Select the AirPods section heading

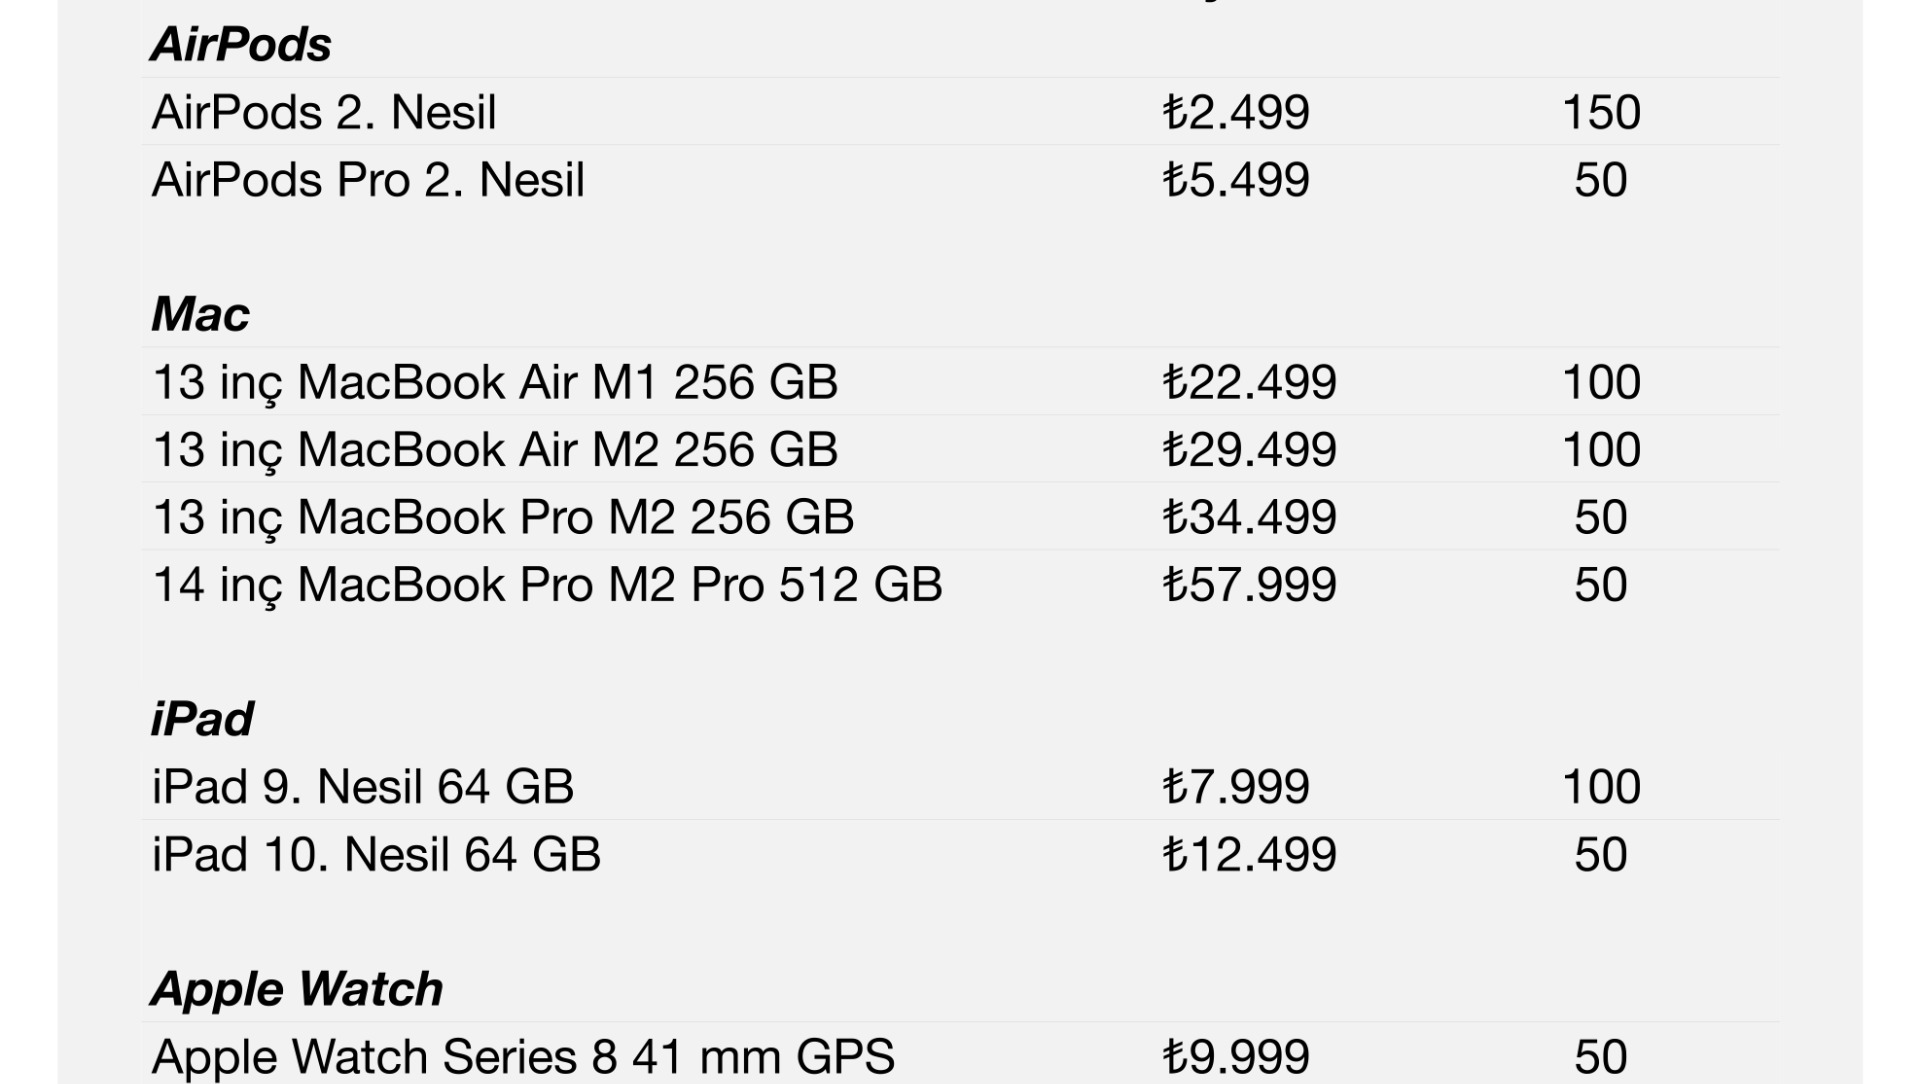pos(241,45)
